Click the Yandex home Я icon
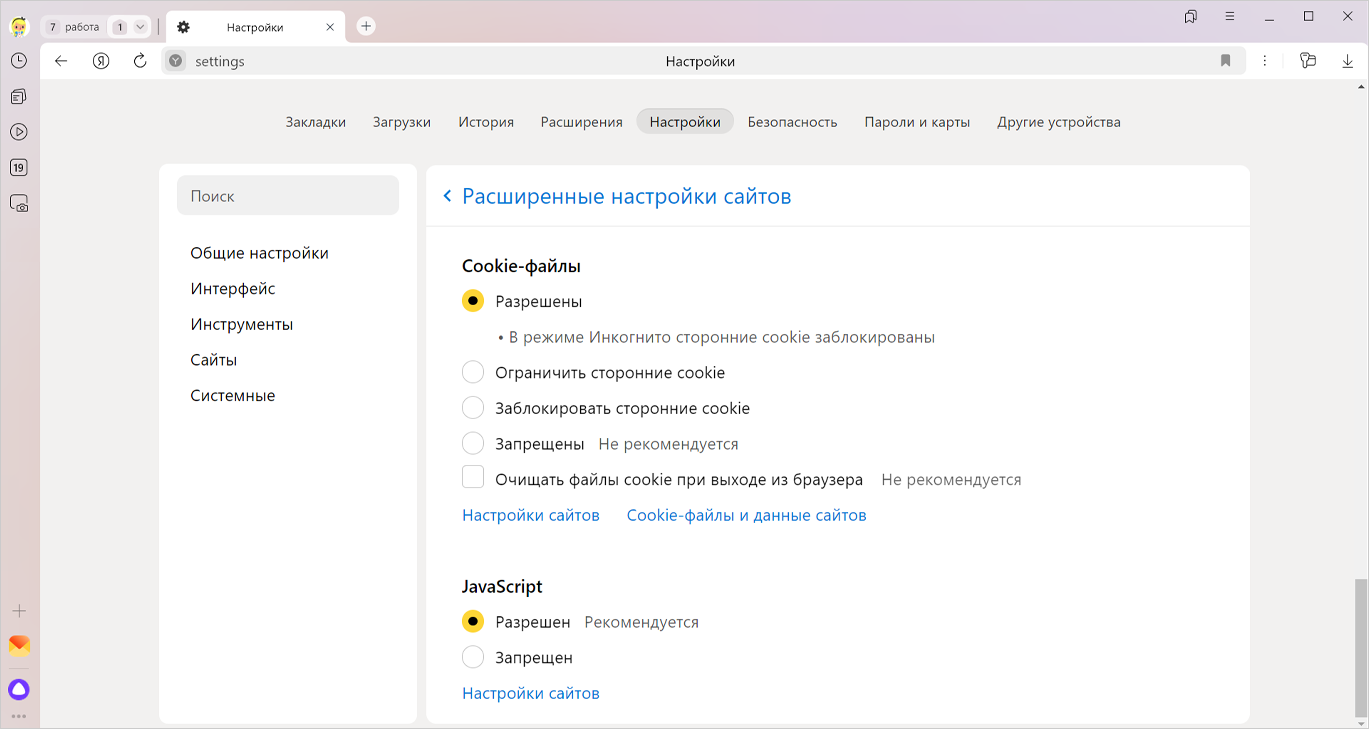1369x729 pixels. coord(101,61)
